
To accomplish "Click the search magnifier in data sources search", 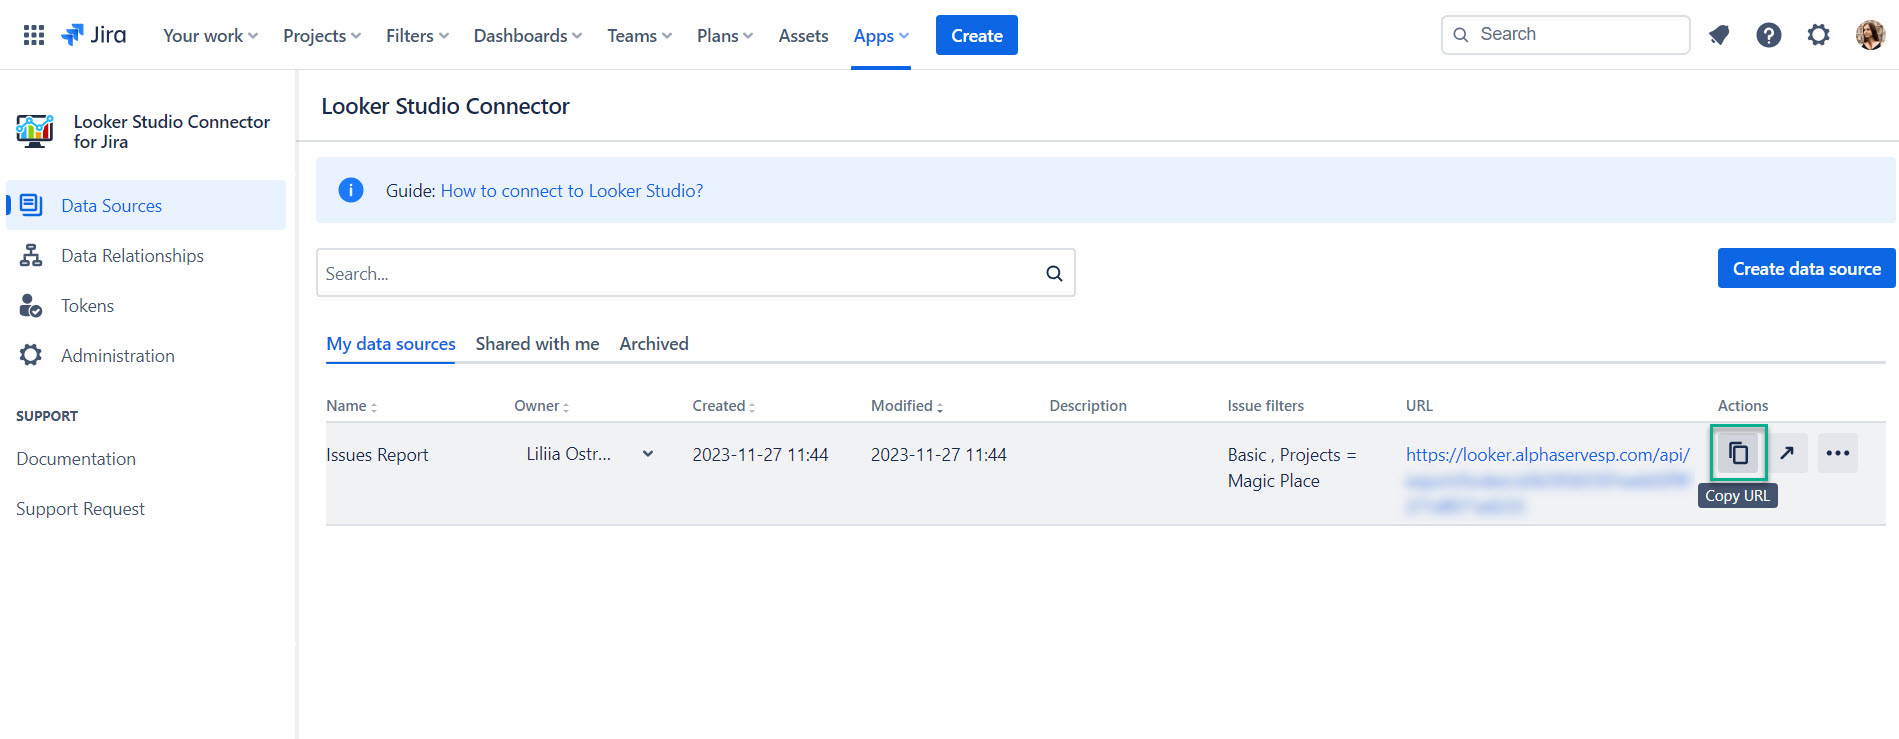I will [x=1054, y=273].
